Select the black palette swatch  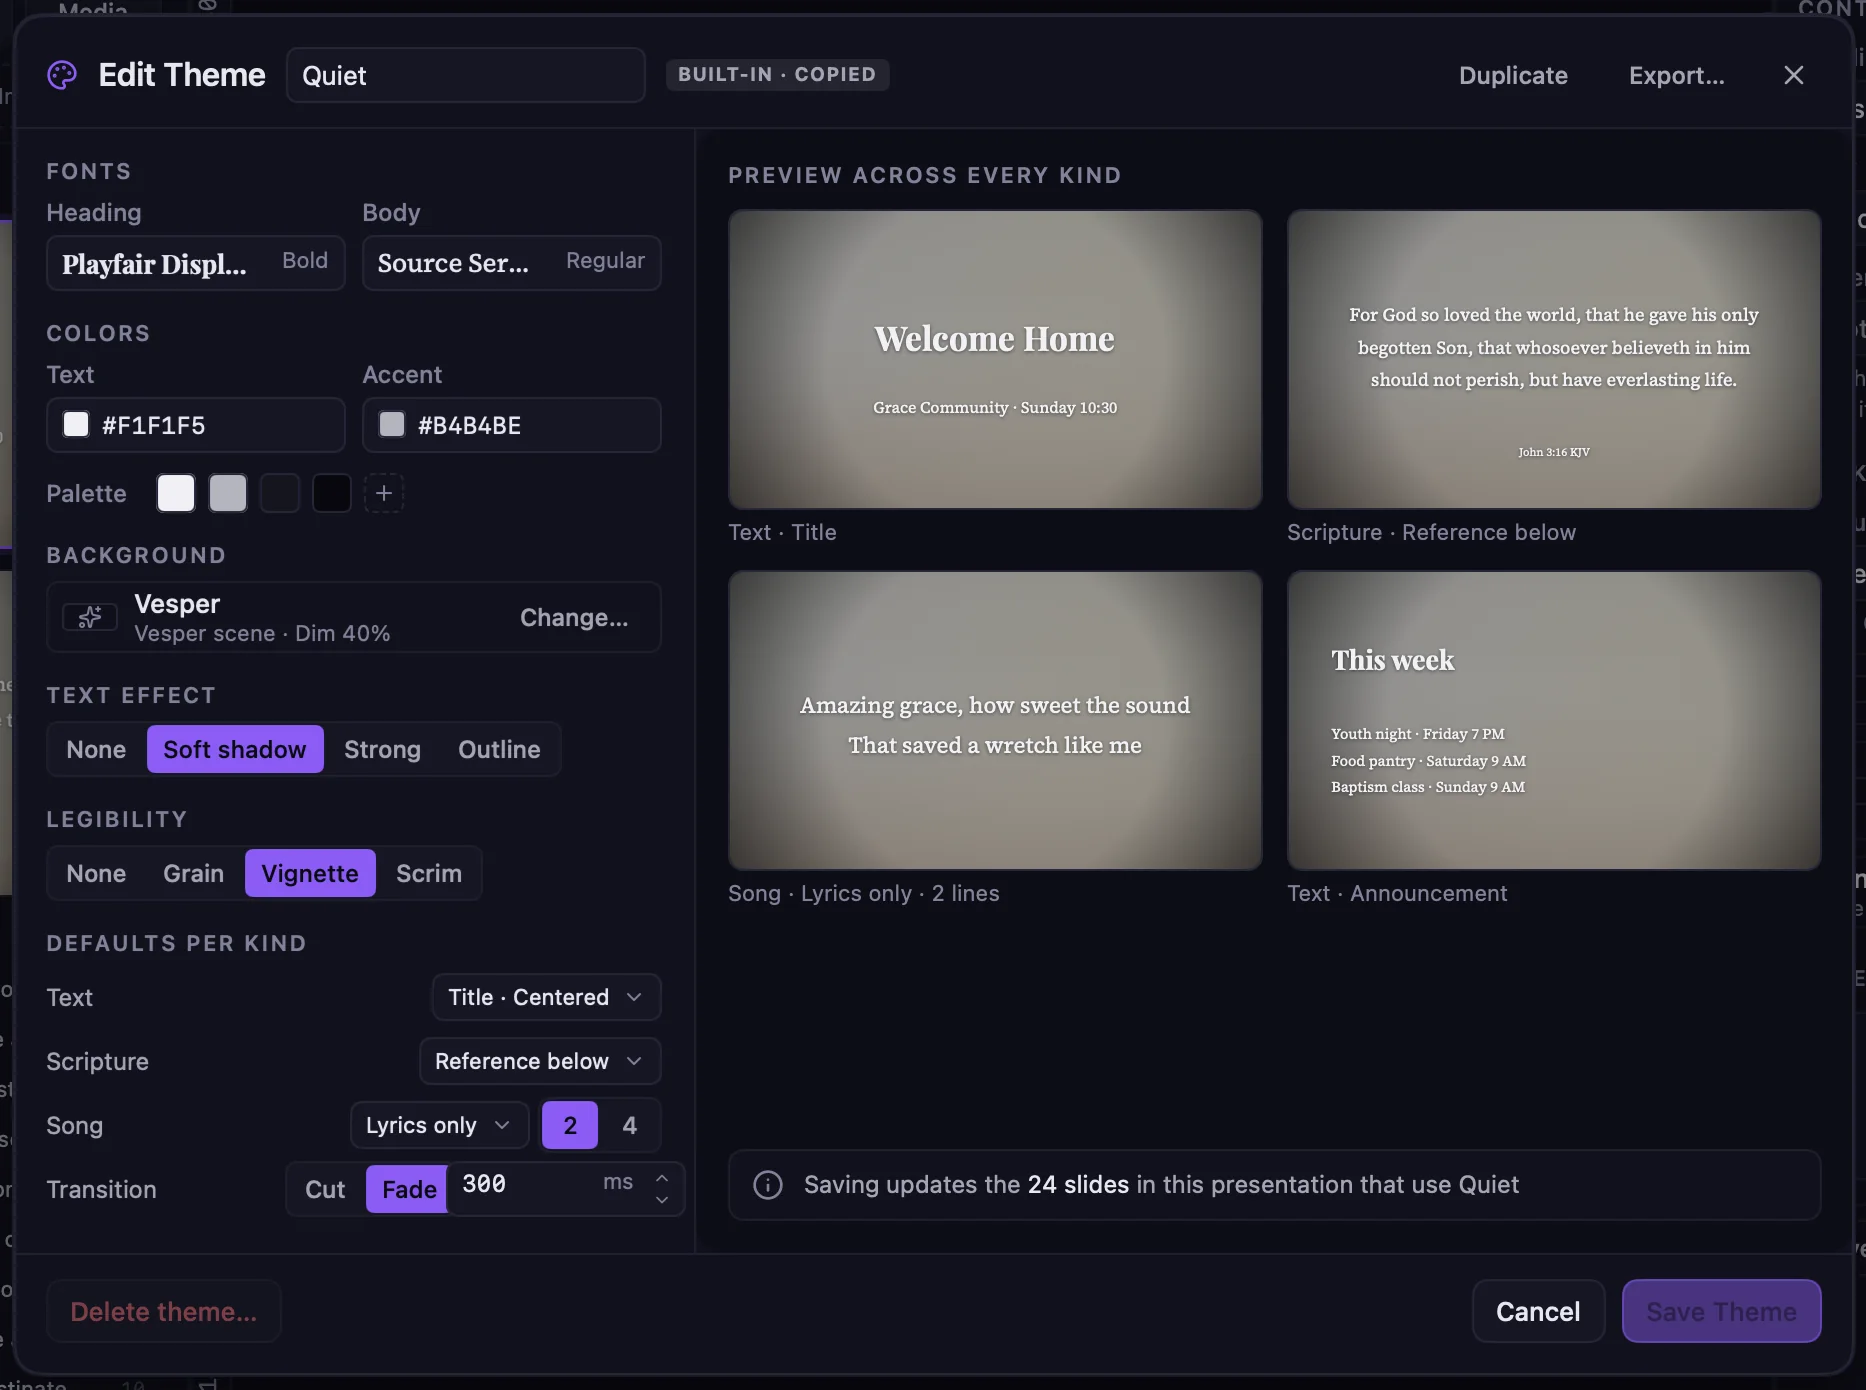tap(332, 493)
